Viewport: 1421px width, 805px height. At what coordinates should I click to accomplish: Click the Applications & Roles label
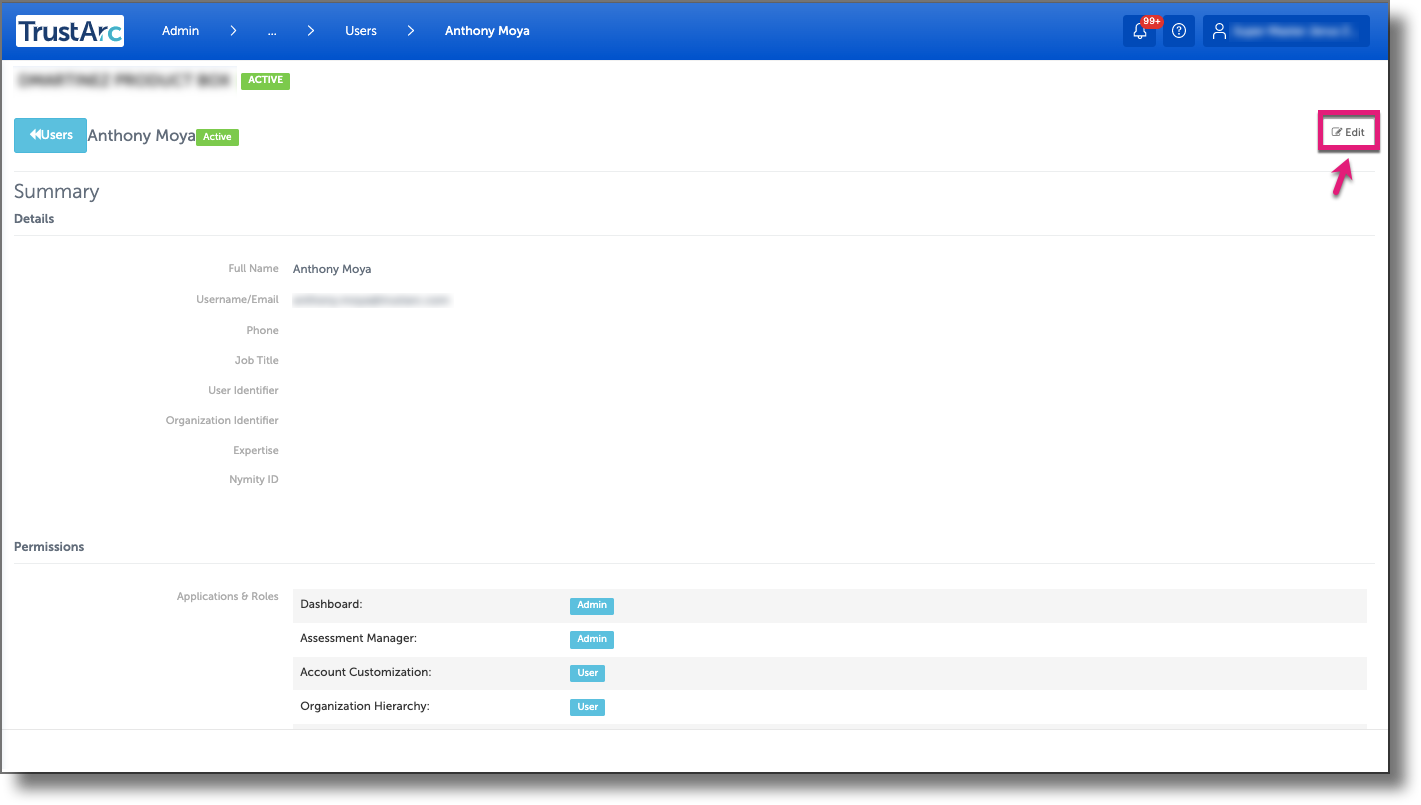(228, 596)
